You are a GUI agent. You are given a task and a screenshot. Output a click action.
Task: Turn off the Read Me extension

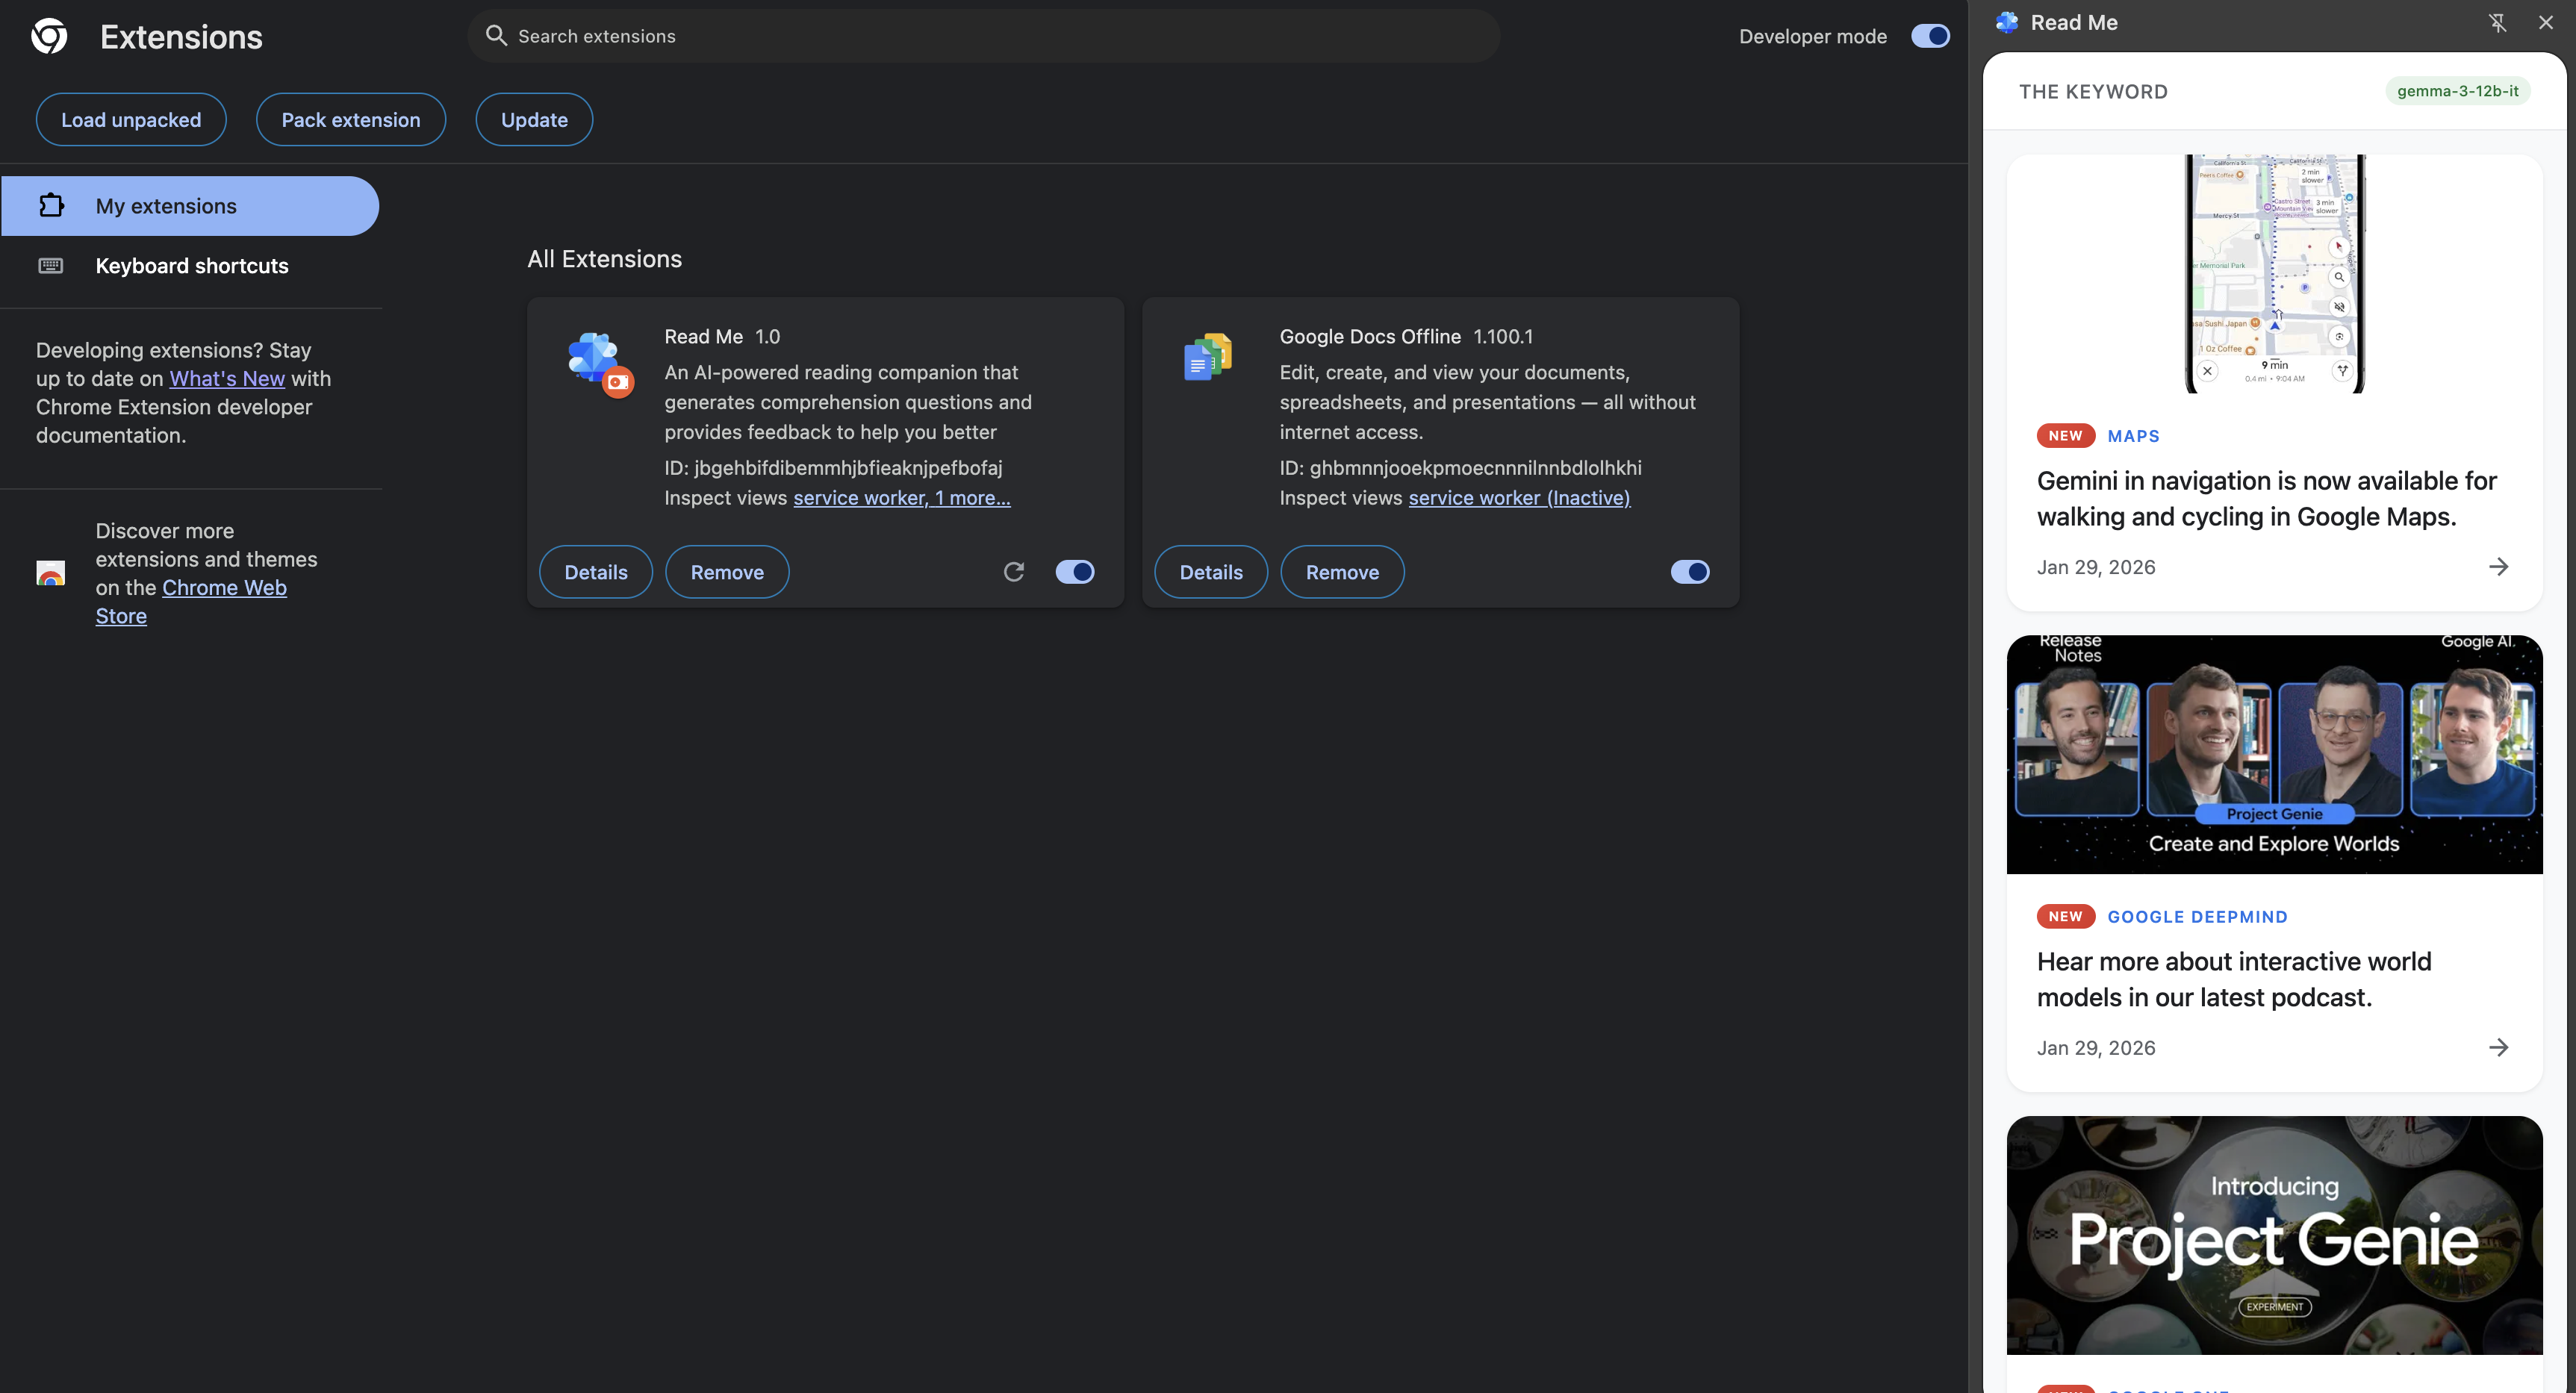[1075, 572]
